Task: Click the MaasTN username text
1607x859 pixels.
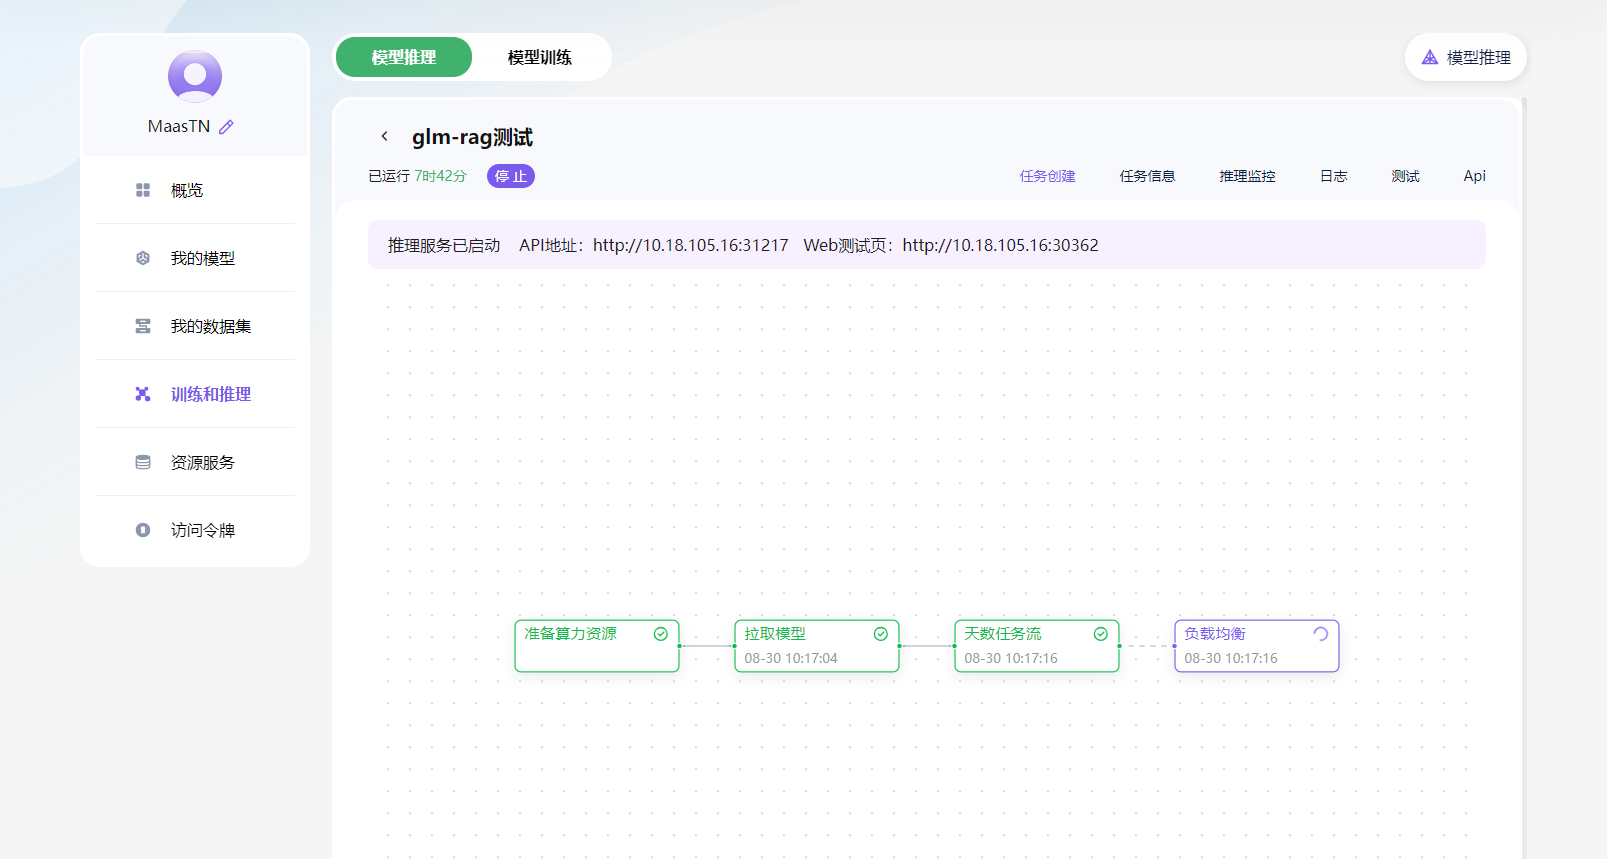Action: point(179,127)
